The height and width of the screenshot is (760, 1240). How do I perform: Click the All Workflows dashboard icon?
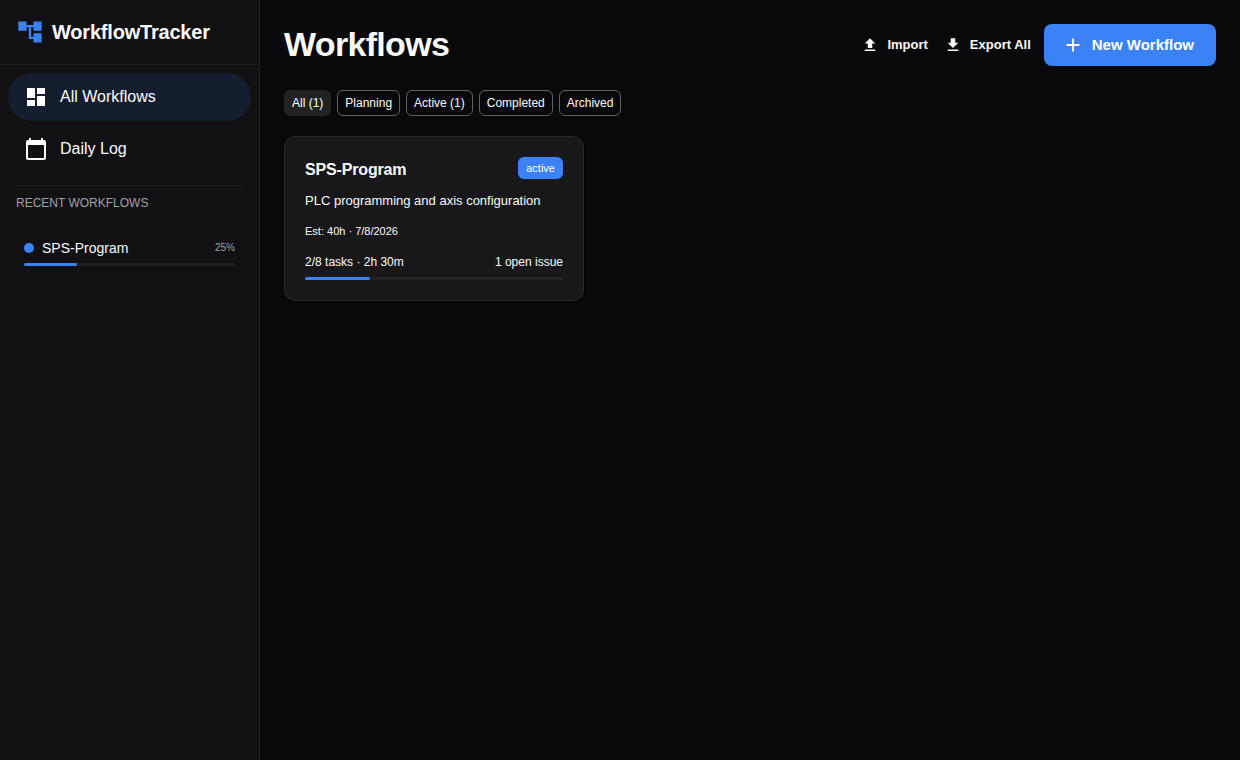click(36, 97)
